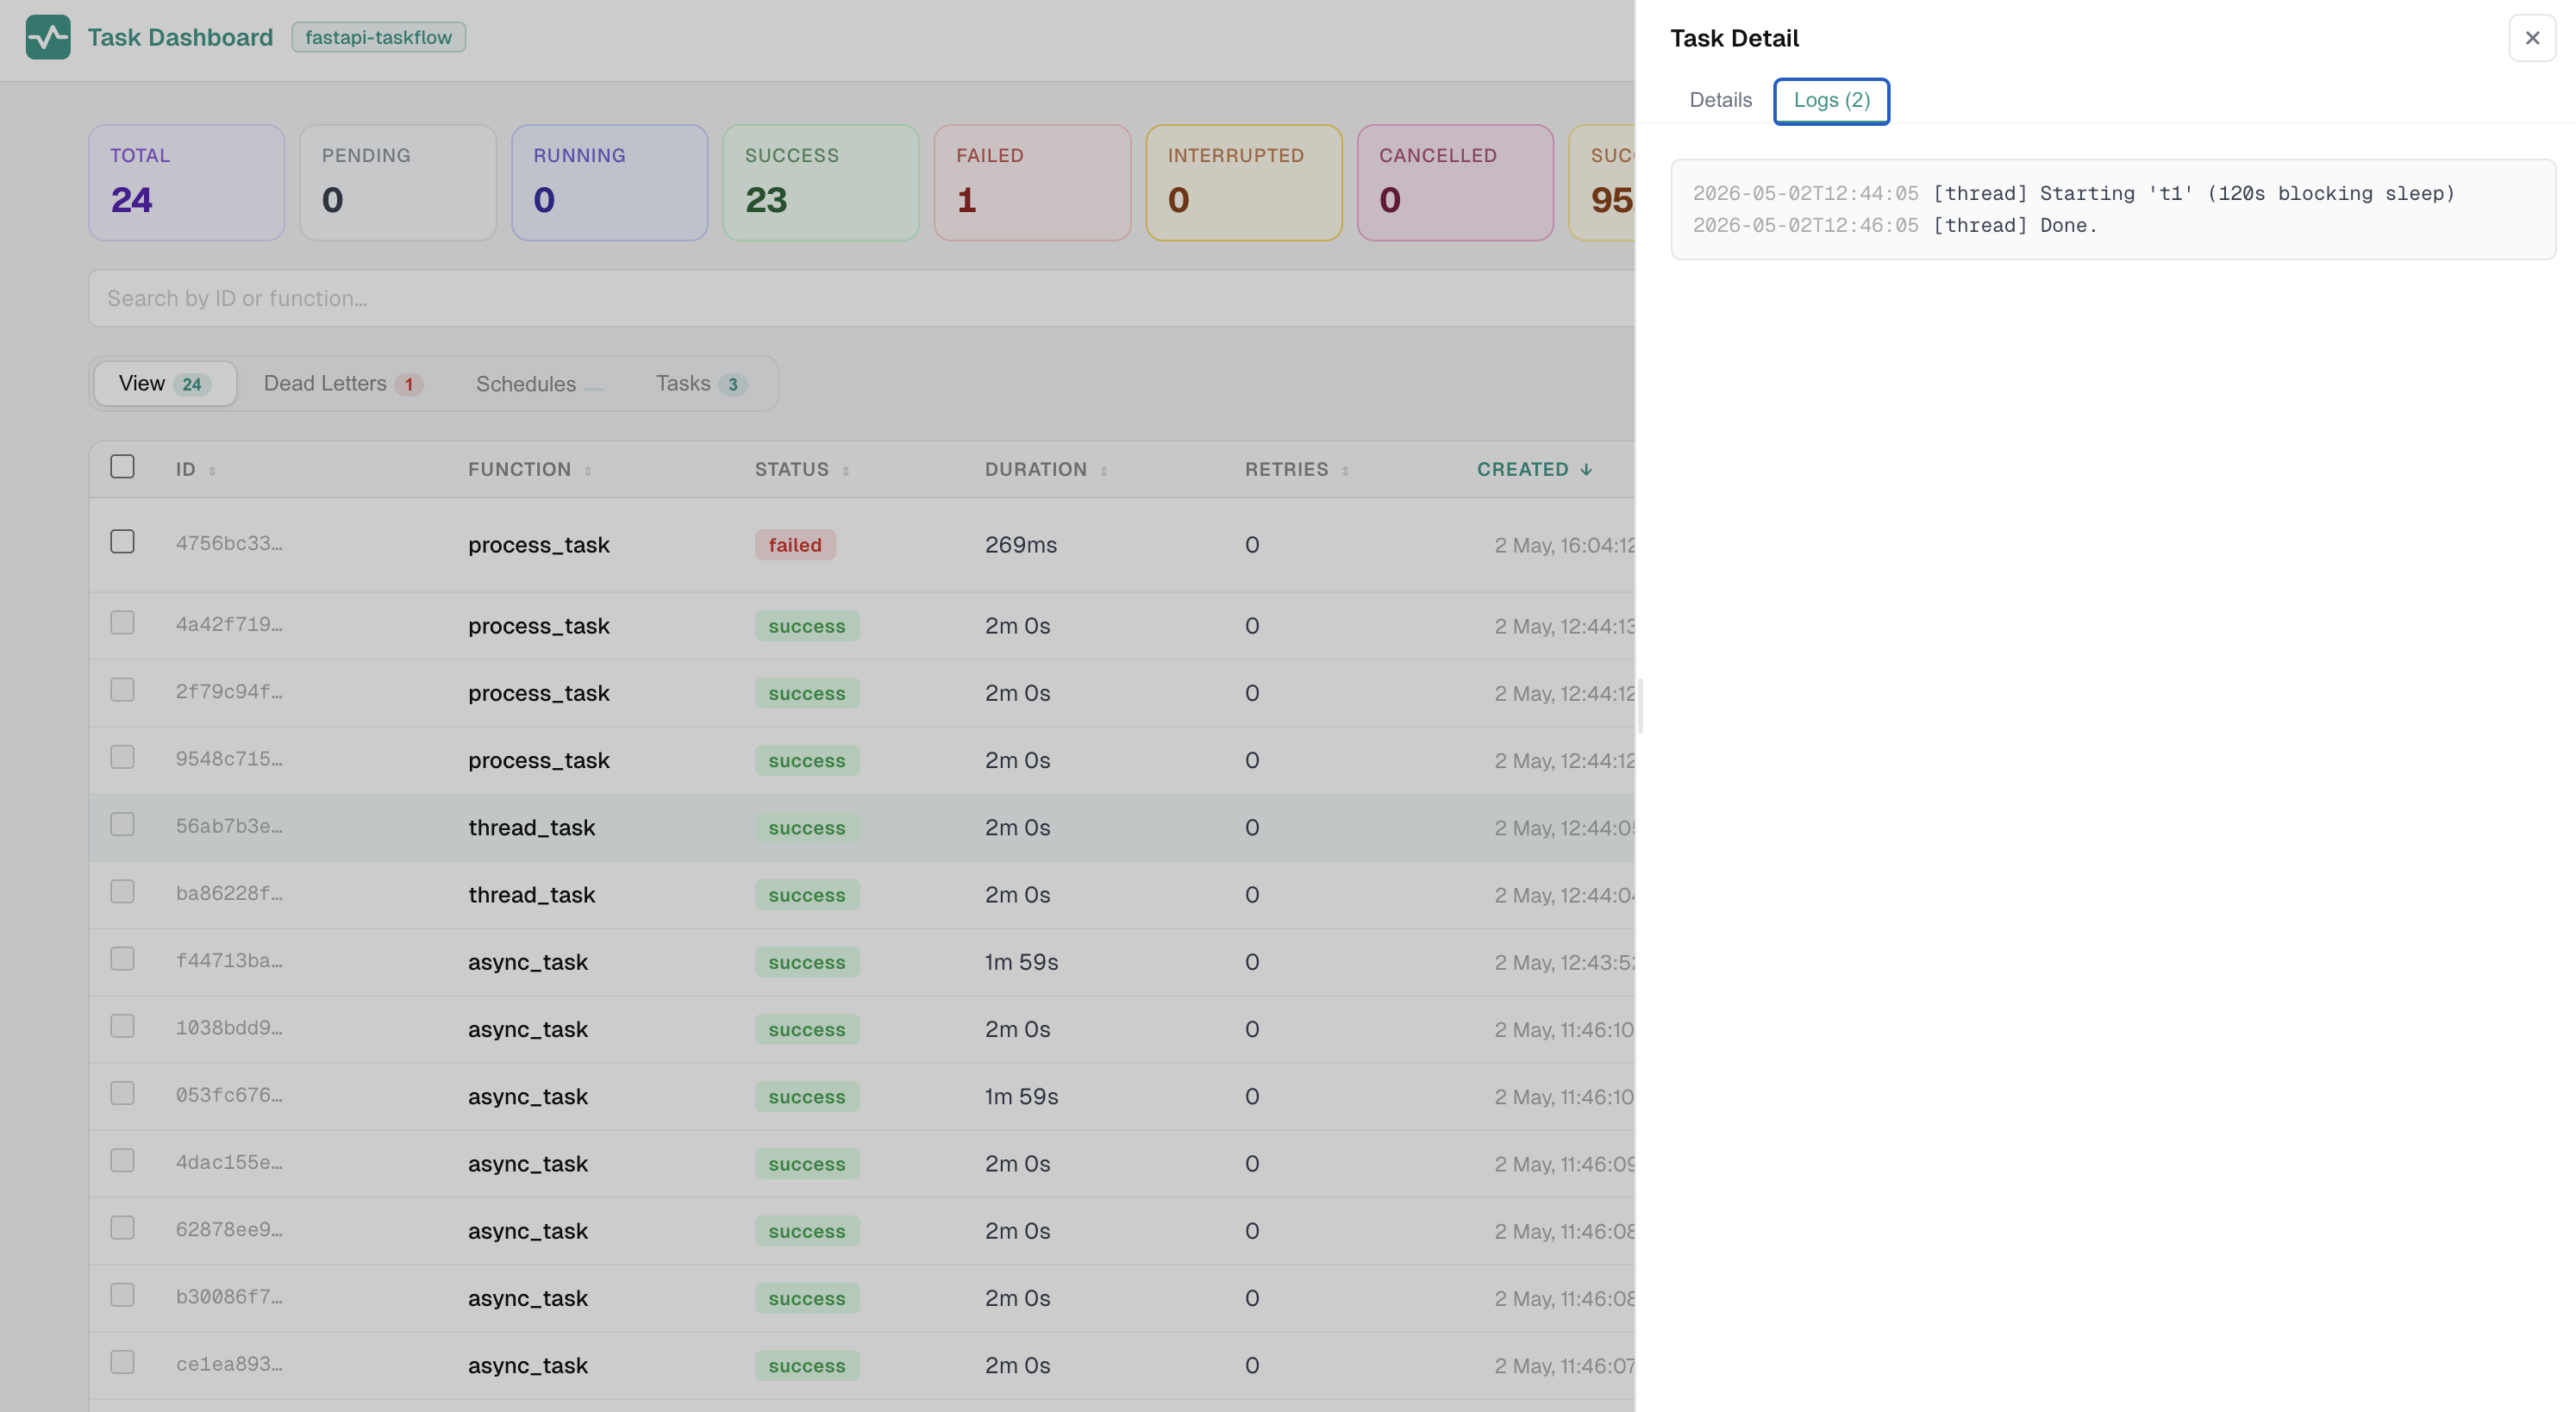
Task: Click the Interrupted 0 stat card
Action: pos(1244,182)
